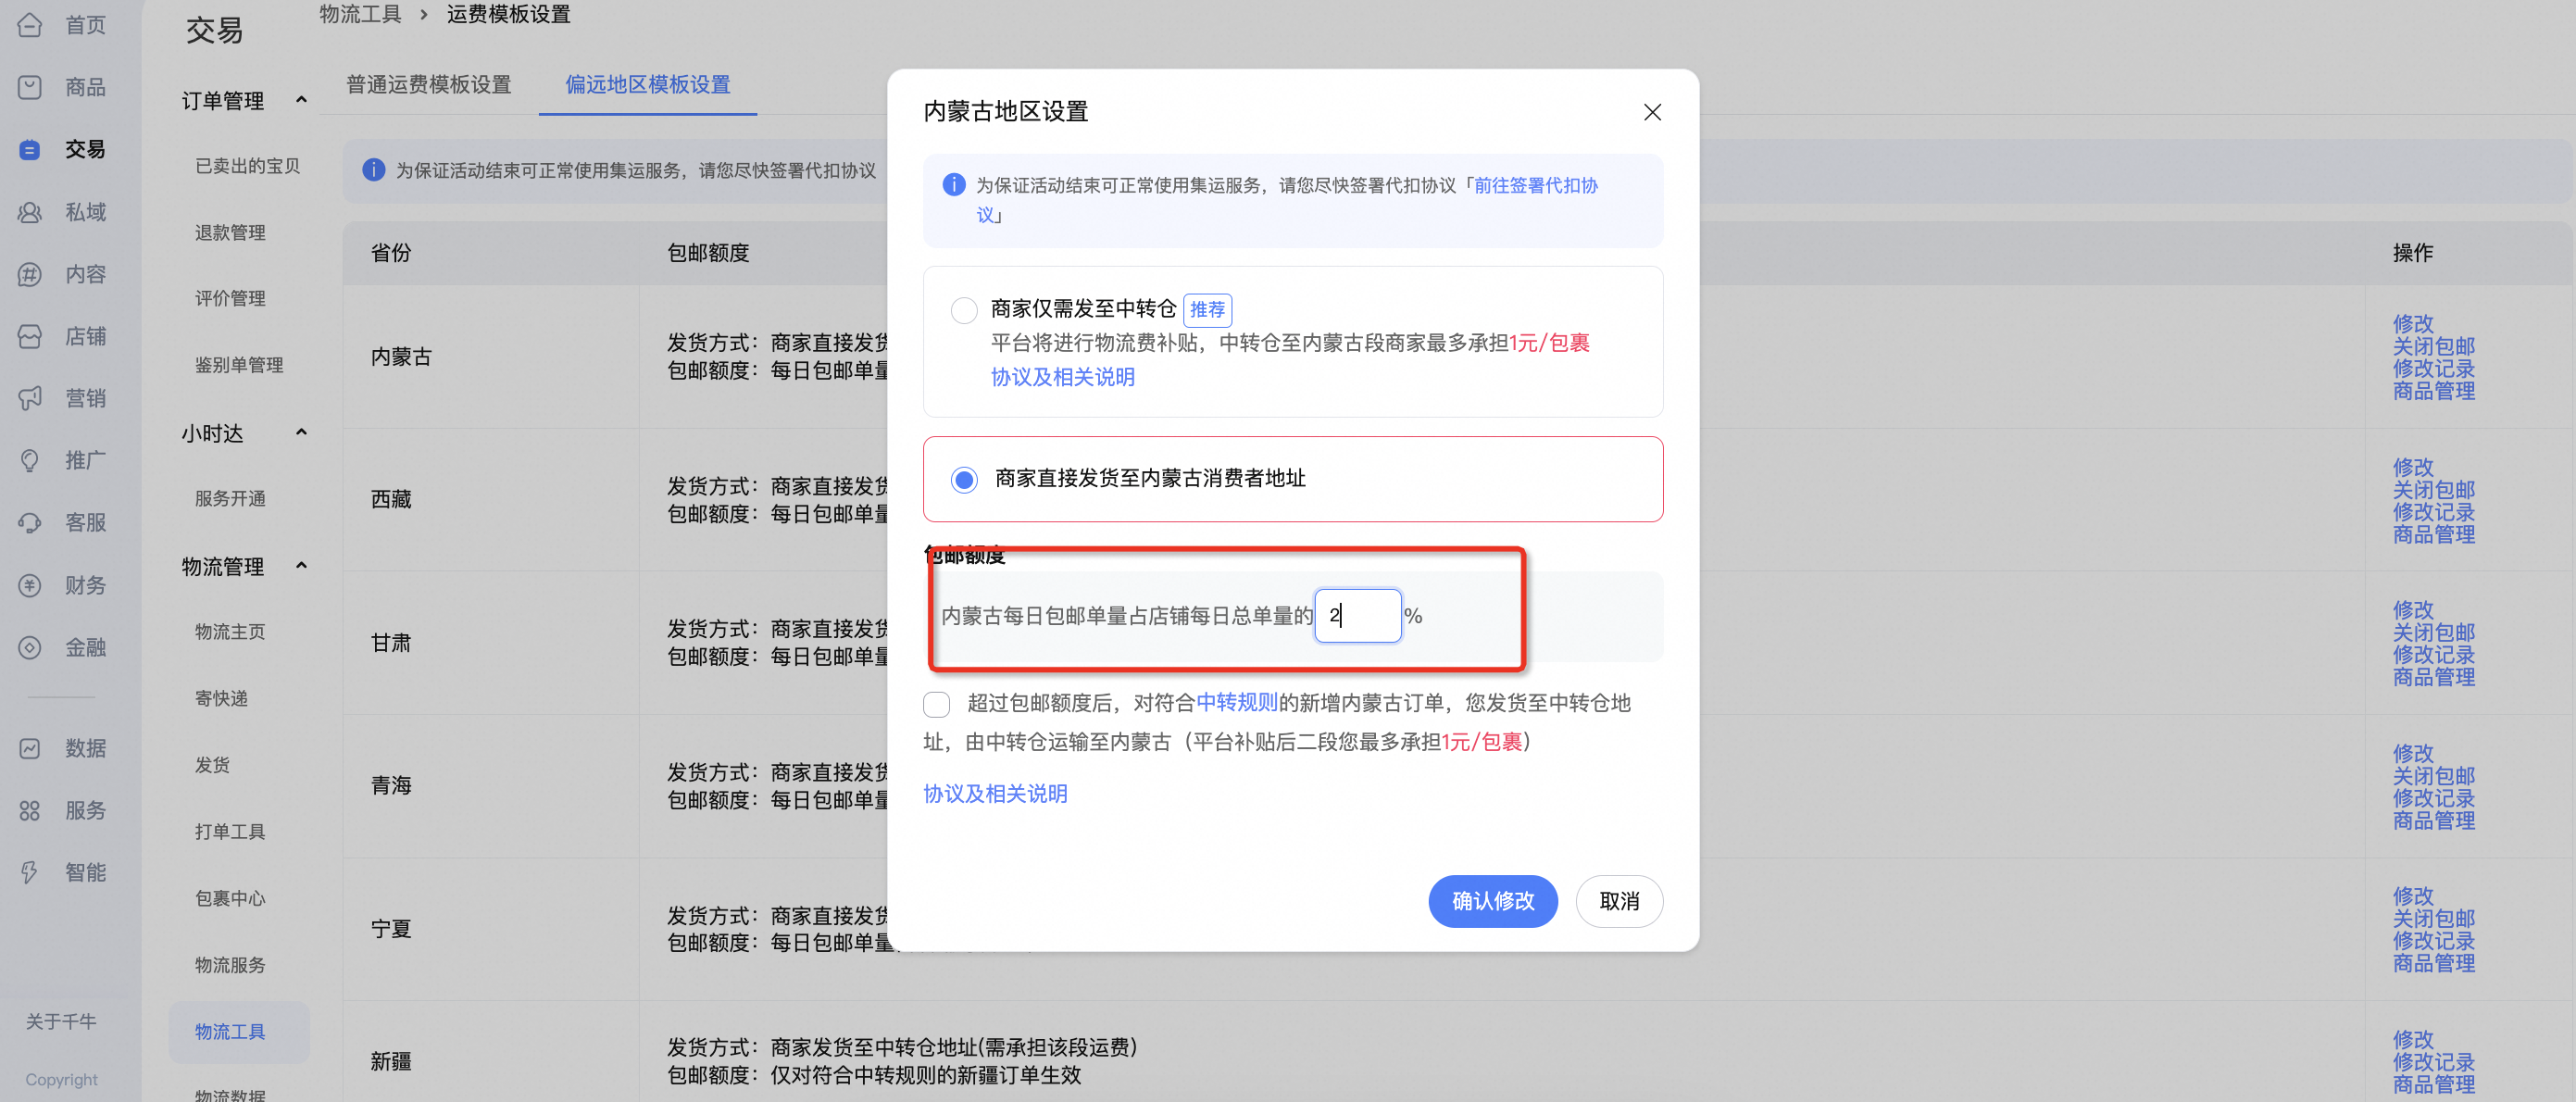Click the 财务 yen coin icon
Viewport: 2576px width, 1102px height.
click(30, 585)
